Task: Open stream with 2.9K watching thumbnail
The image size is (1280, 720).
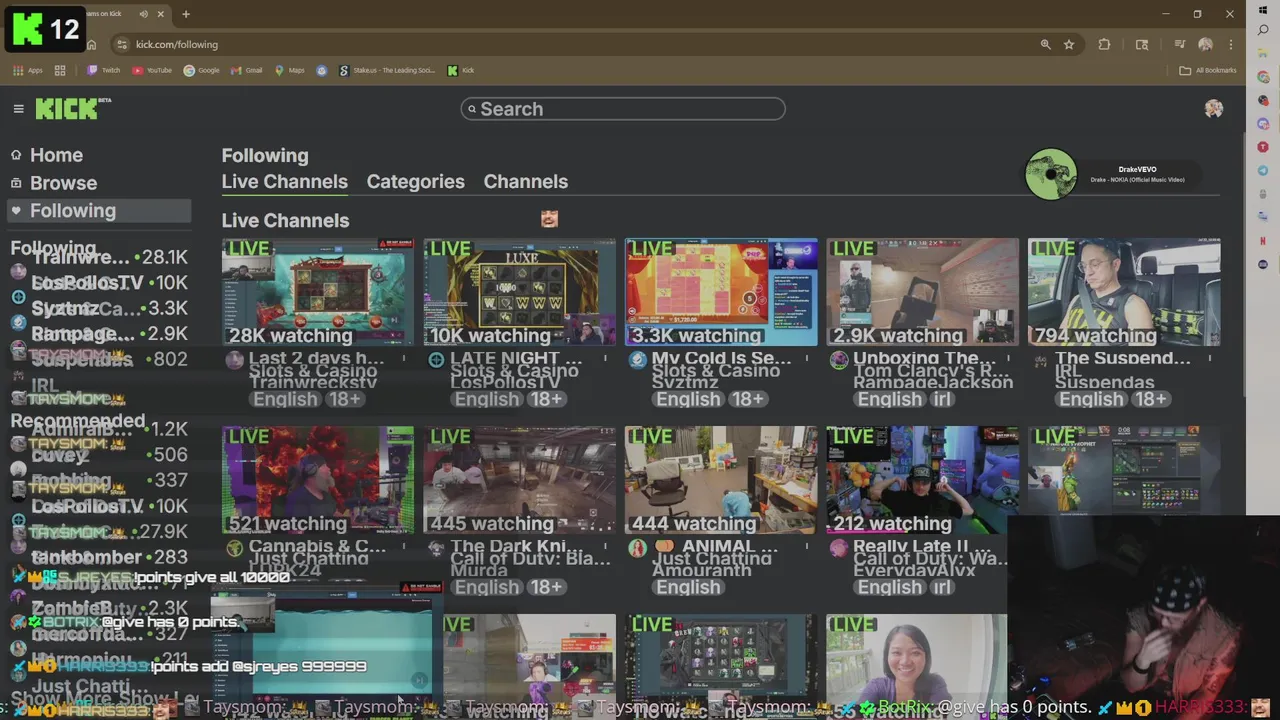Action: [923, 292]
